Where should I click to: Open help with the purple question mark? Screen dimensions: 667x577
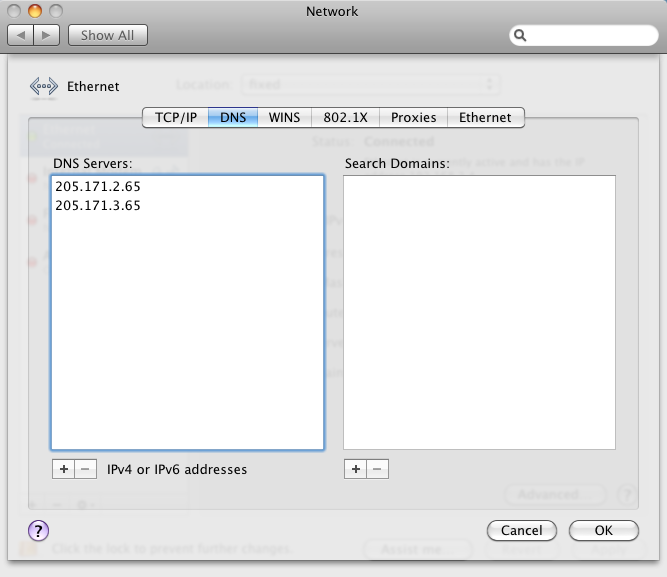click(x=39, y=530)
